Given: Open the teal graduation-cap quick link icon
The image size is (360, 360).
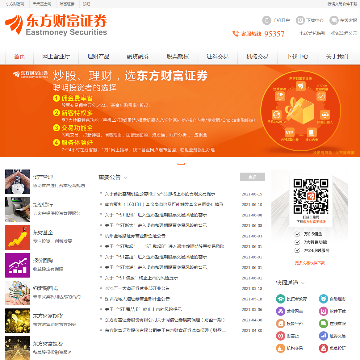Looking at the screenshot, I should pyautogui.click(x=280, y=299).
